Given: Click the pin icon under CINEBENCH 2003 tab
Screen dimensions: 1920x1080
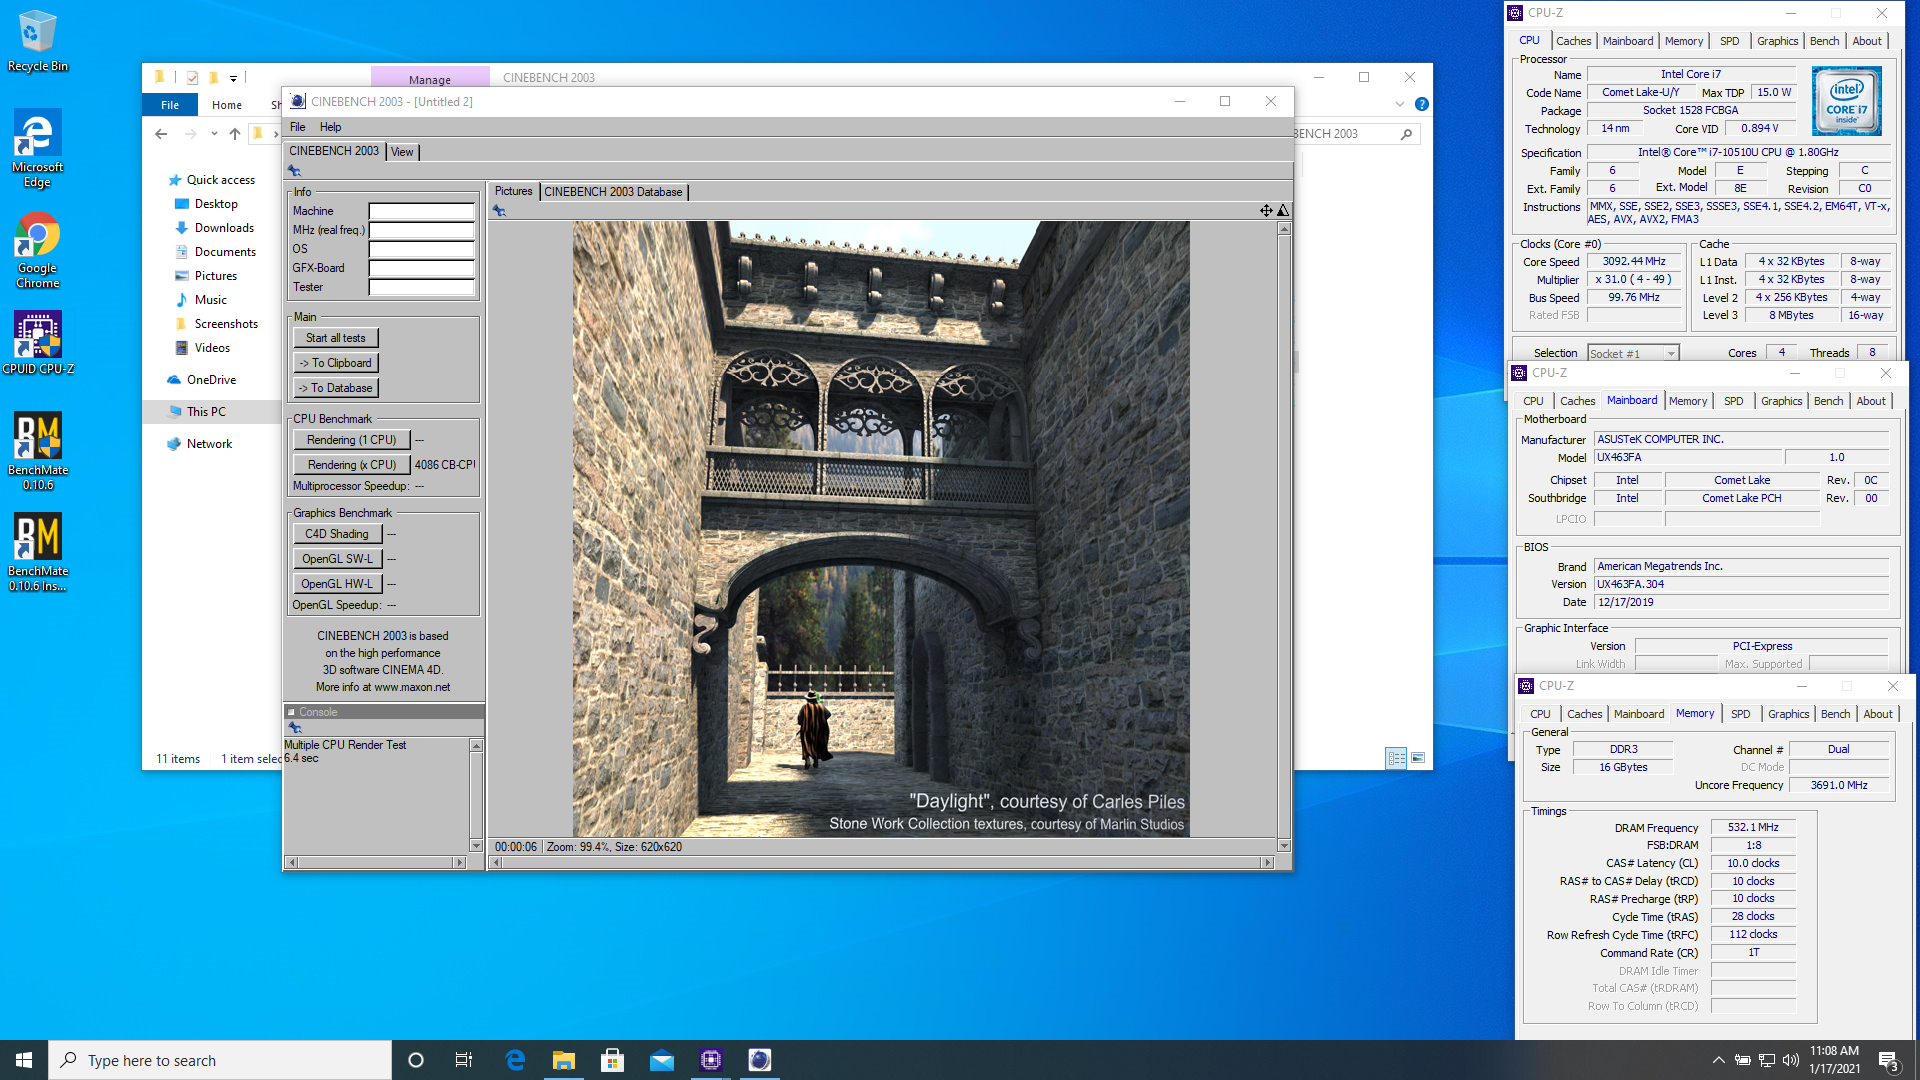Looking at the screenshot, I should (294, 171).
